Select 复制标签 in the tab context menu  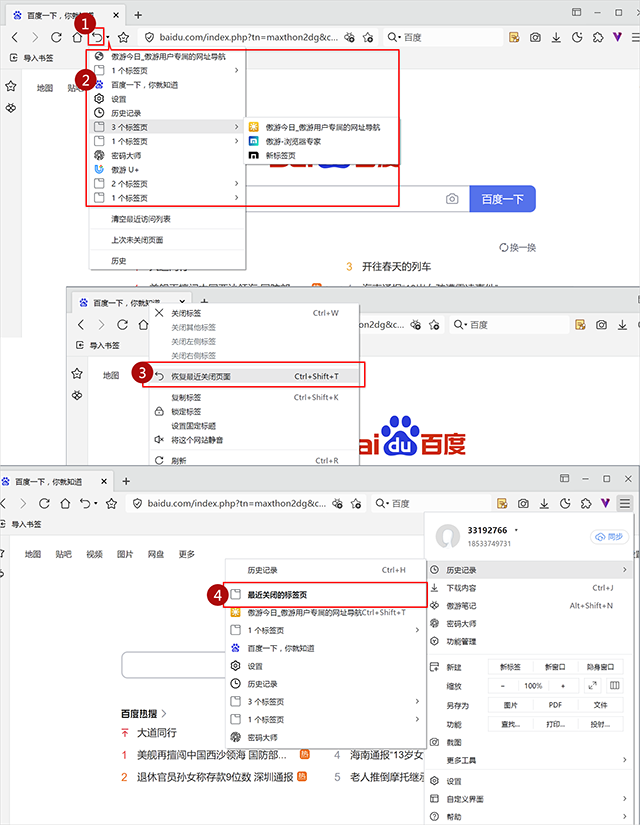pyautogui.click(x=255, y=397)
